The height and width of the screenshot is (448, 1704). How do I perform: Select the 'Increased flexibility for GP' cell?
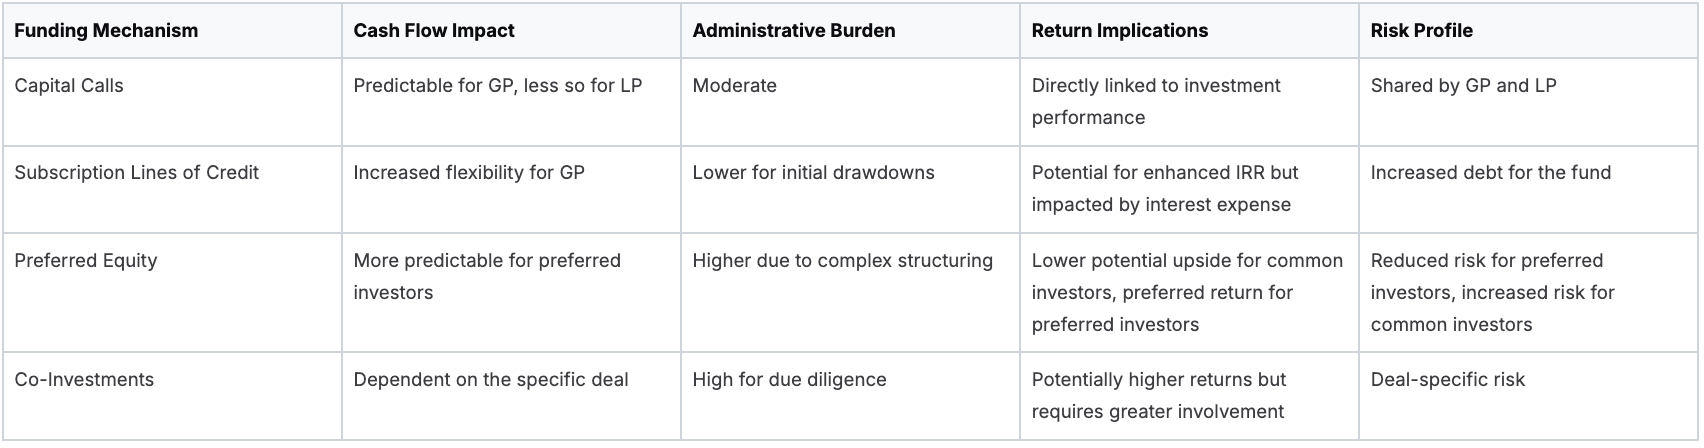click(469, 173)
